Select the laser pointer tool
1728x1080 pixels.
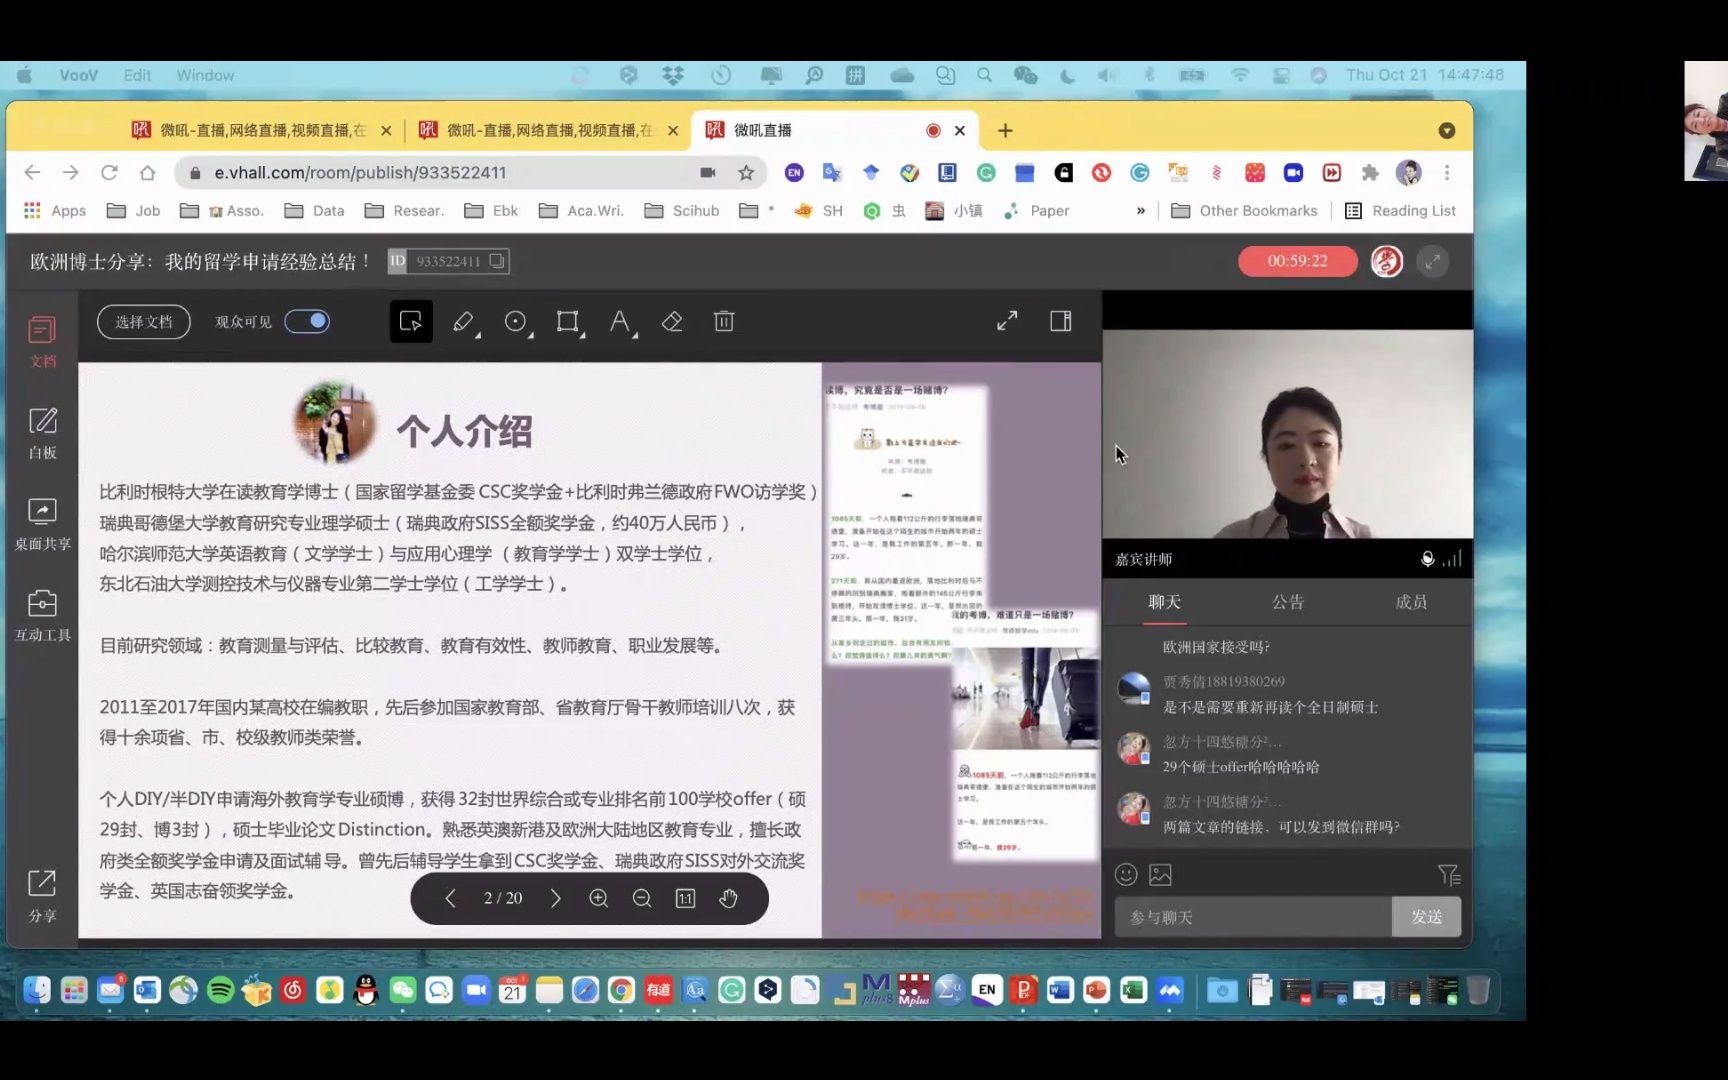[x=516, y=321]
